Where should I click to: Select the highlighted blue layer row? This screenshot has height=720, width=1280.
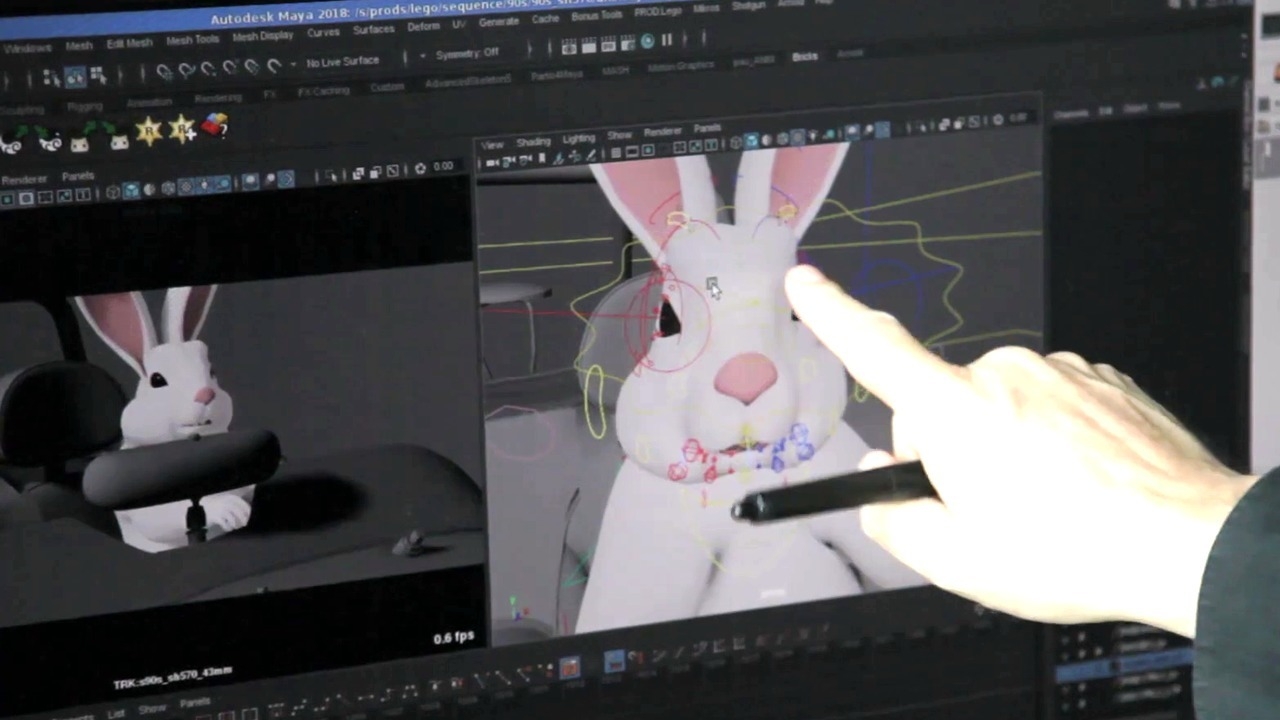click(x=1126, y=666)
